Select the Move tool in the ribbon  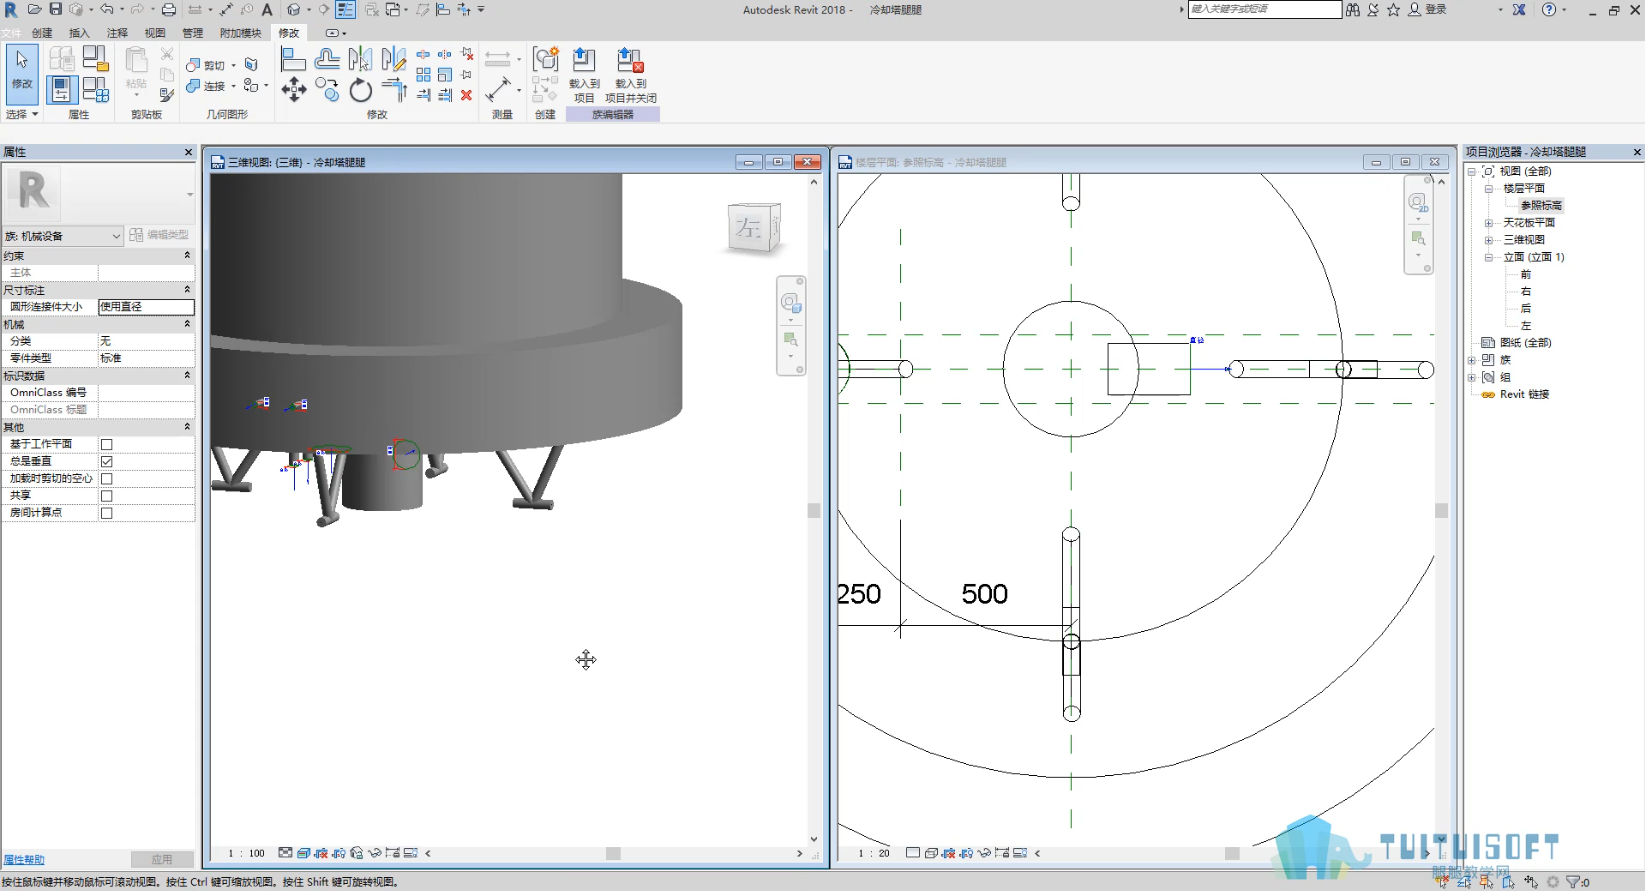tap(294, 90)
